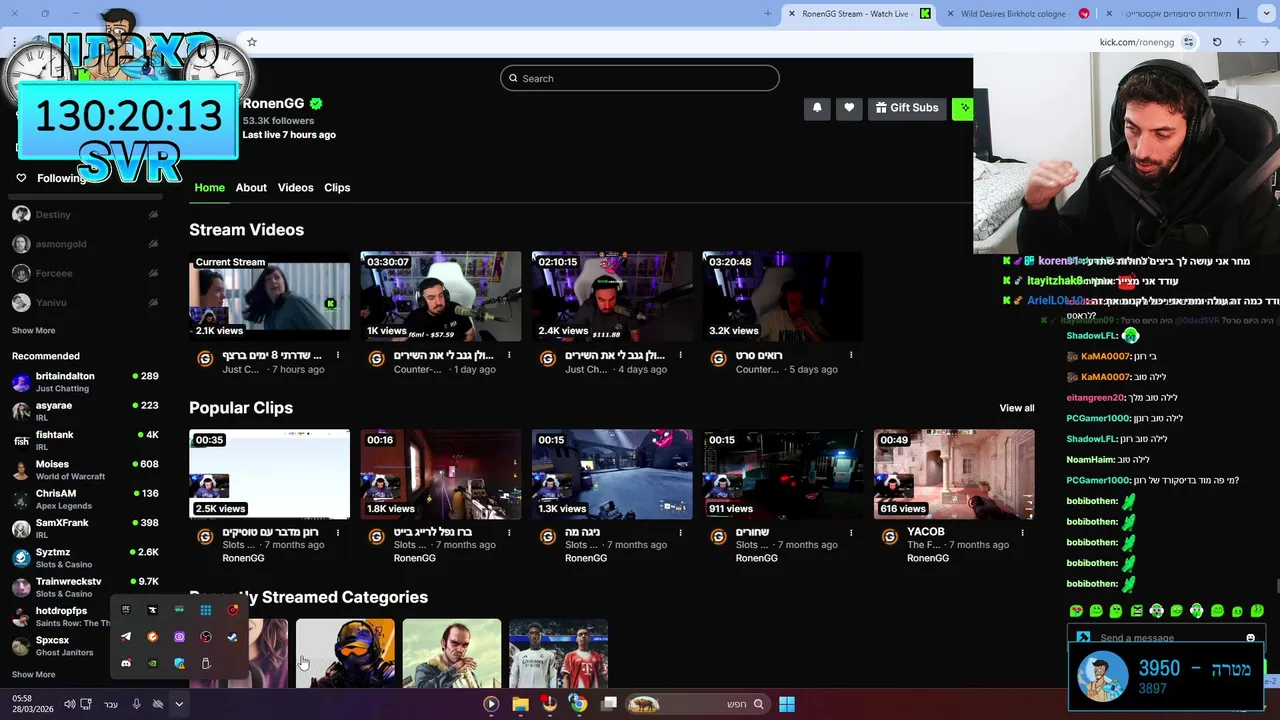Click the Steam tray icon
Image resolution: width=1280 pixels, height=720 pixels.
click(232, 637)
